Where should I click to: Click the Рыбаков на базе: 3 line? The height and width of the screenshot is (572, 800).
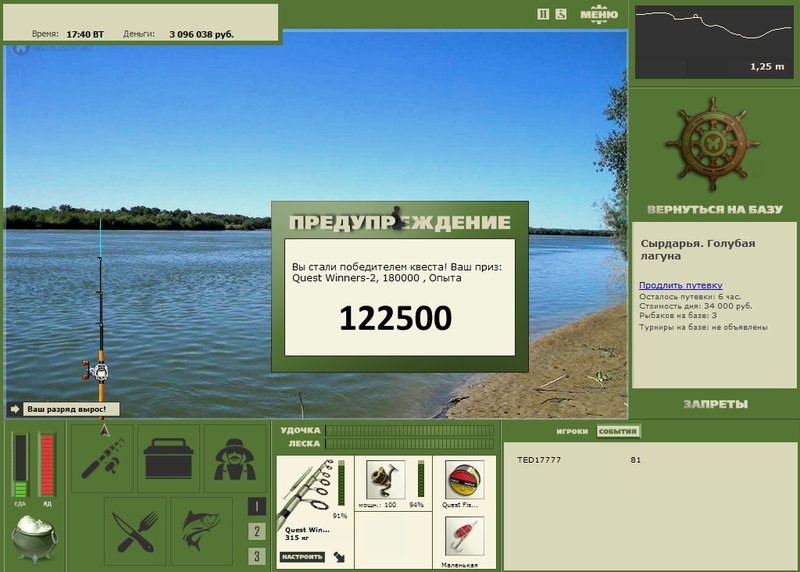click(678, 316)
